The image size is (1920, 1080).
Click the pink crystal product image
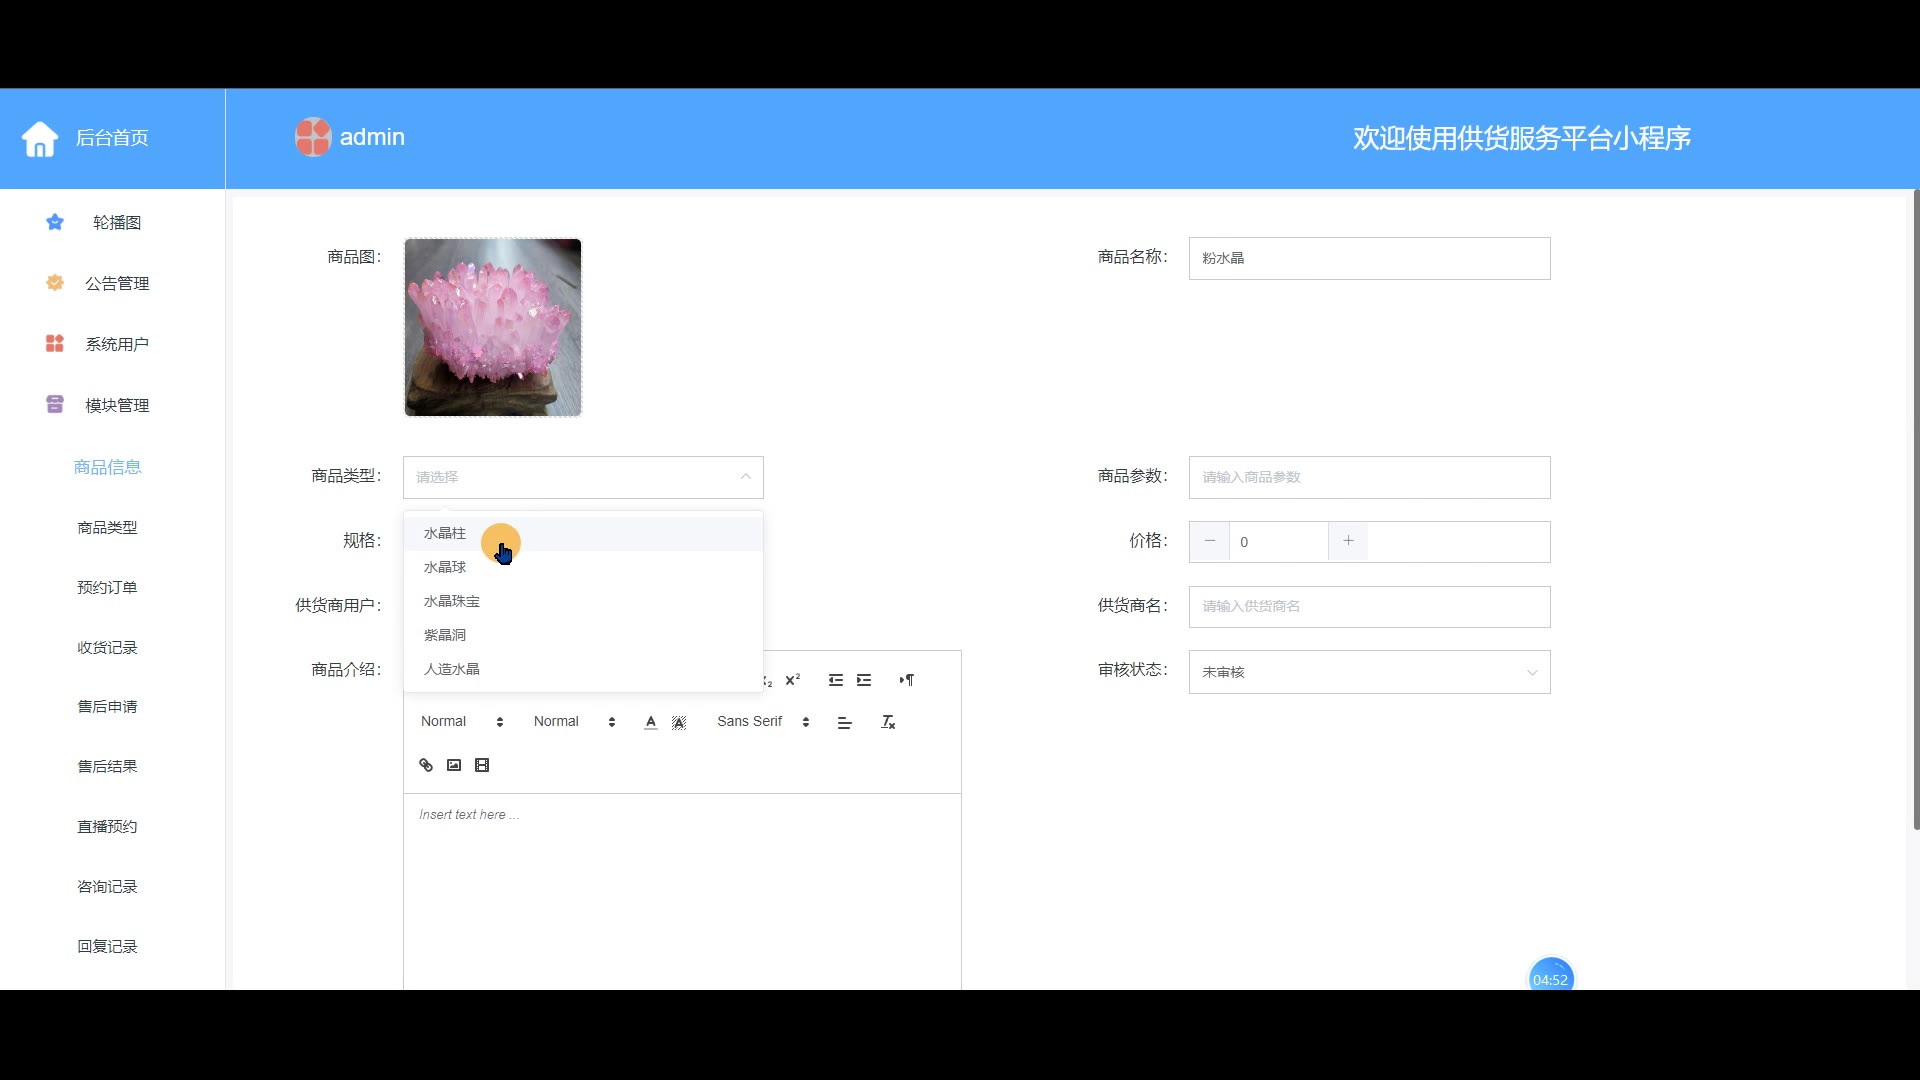tap(493, 327)
